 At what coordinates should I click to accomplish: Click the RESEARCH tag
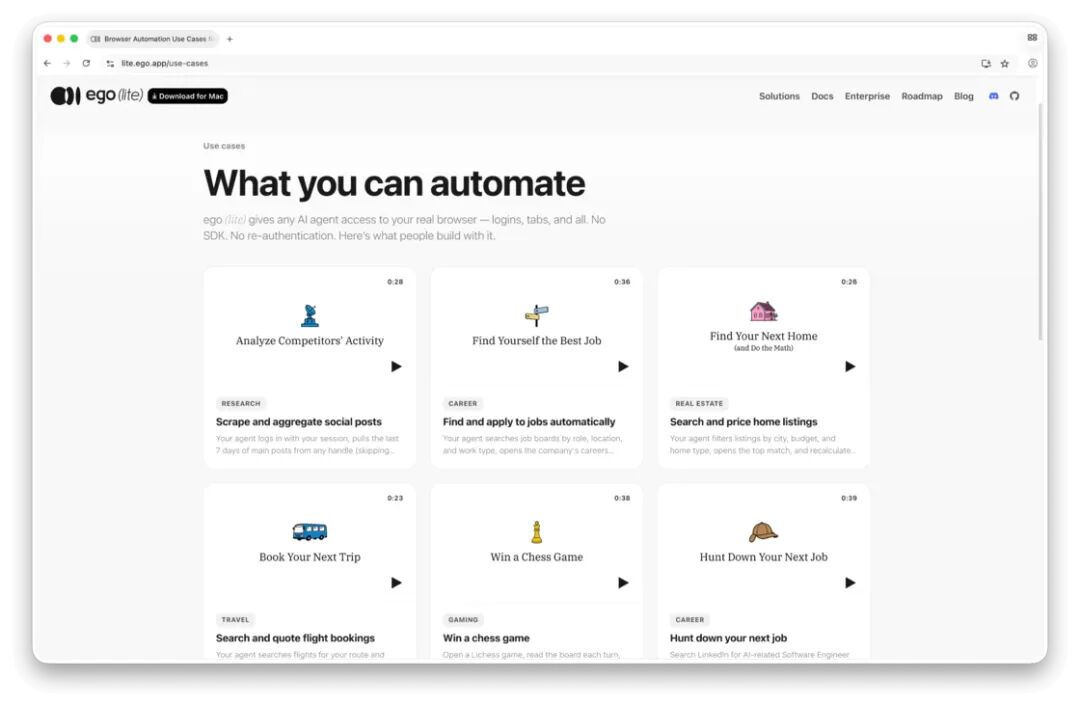[x=241, y=404]
